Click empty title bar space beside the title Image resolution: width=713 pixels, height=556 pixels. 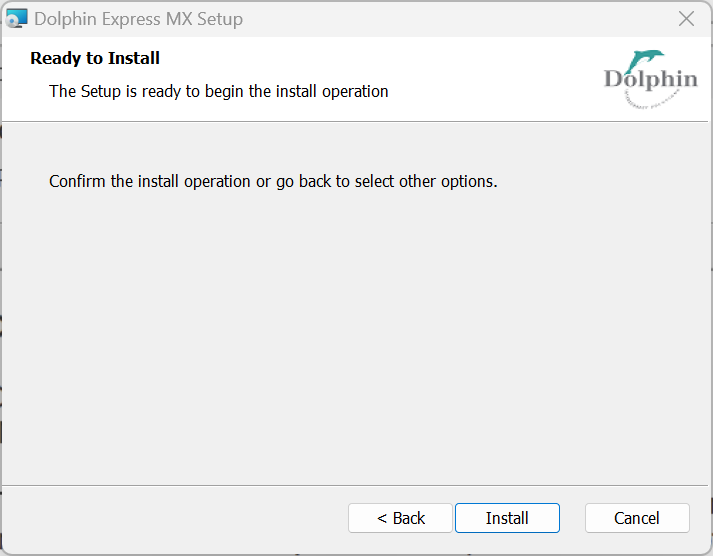[455, 19]
